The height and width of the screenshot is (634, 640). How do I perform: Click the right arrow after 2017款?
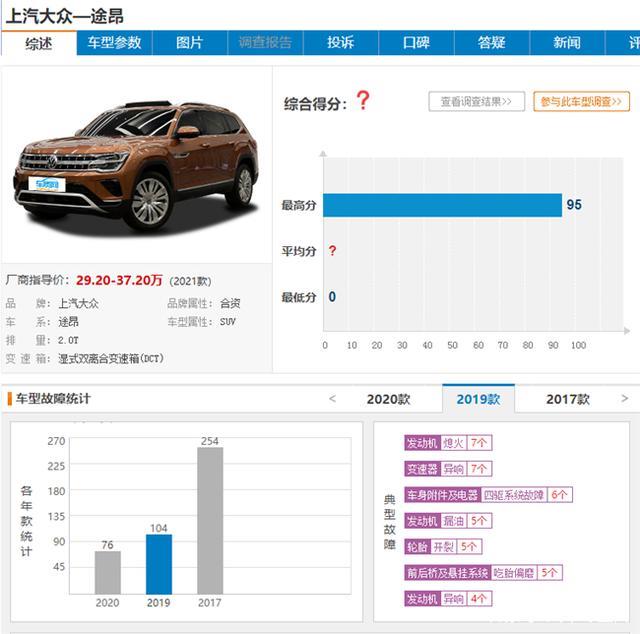[624, 398]
